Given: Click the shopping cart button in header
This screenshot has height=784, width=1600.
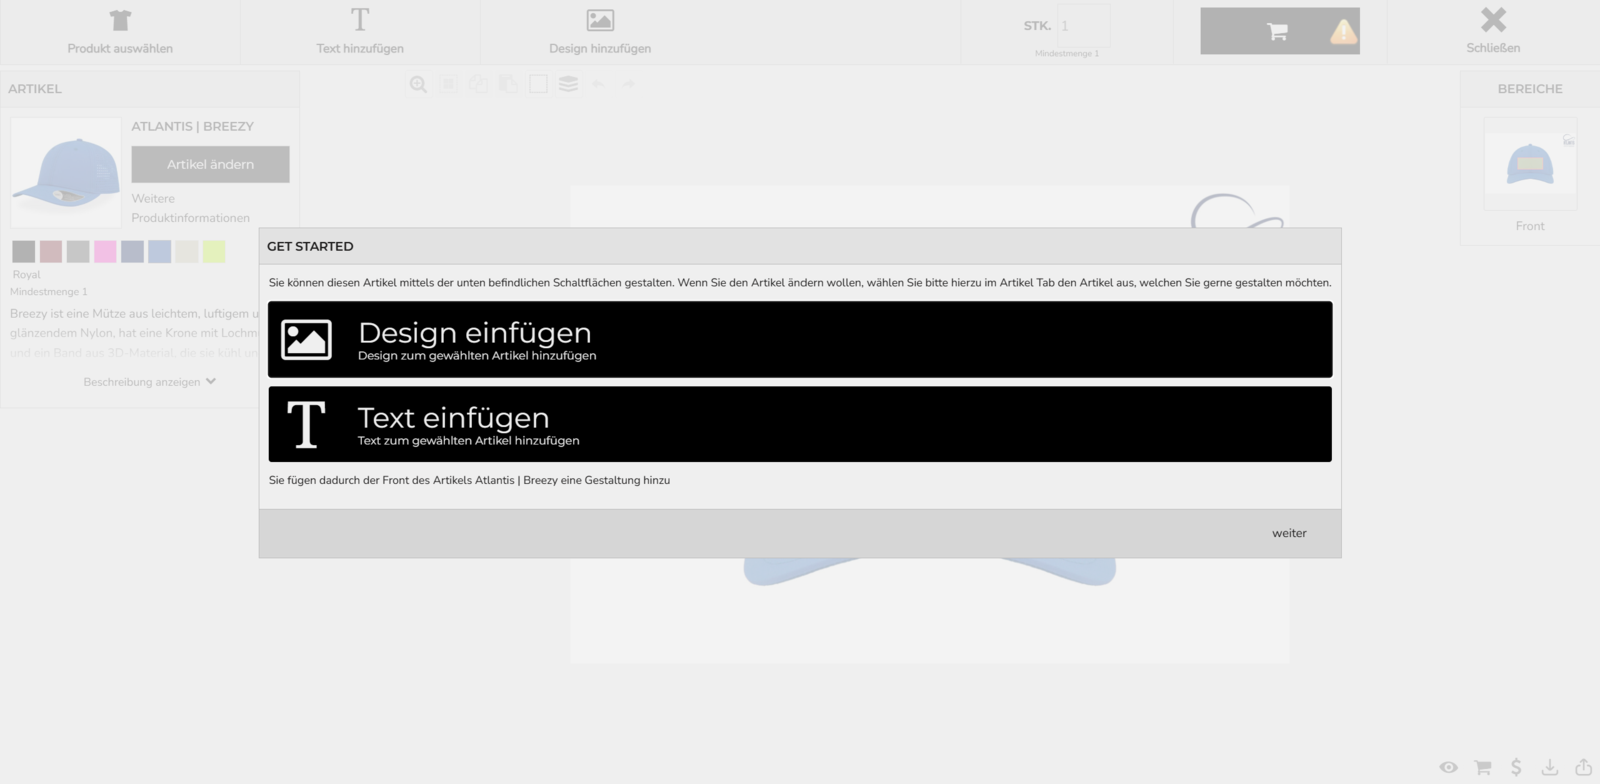Looking at the screenshot, I should click(x=1279, y=32).
